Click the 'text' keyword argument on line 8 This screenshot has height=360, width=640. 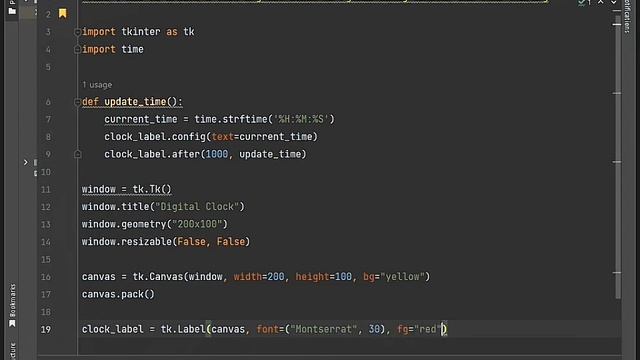222,137
